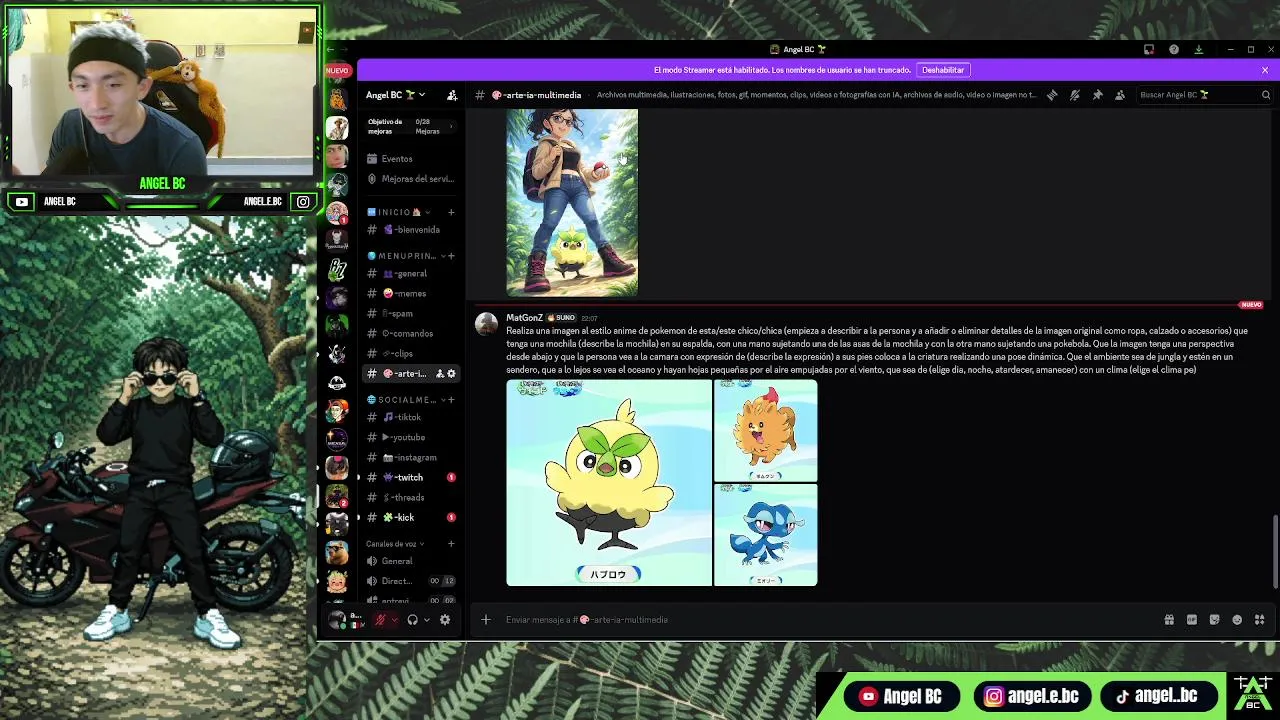Viewport: 1280px width, 720px height.
Task: Open the general text channel
Action: point(410,274)
